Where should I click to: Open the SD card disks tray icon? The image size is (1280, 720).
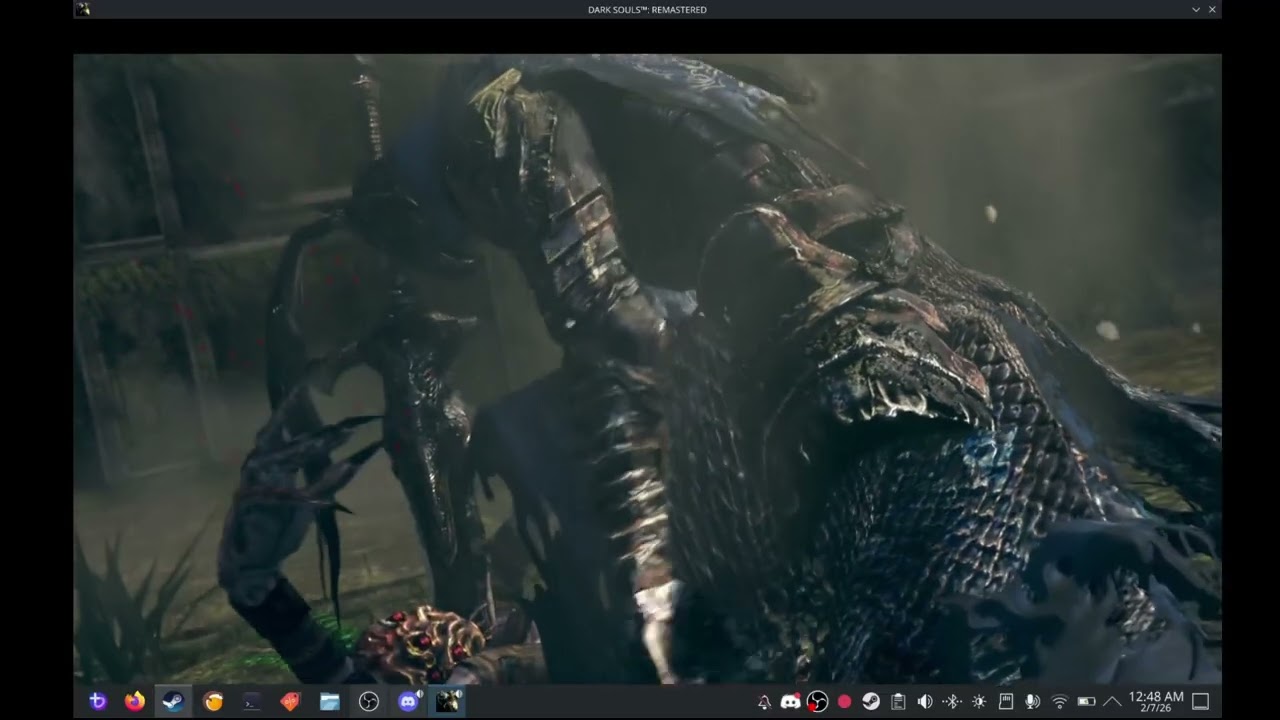(1006, 702)
